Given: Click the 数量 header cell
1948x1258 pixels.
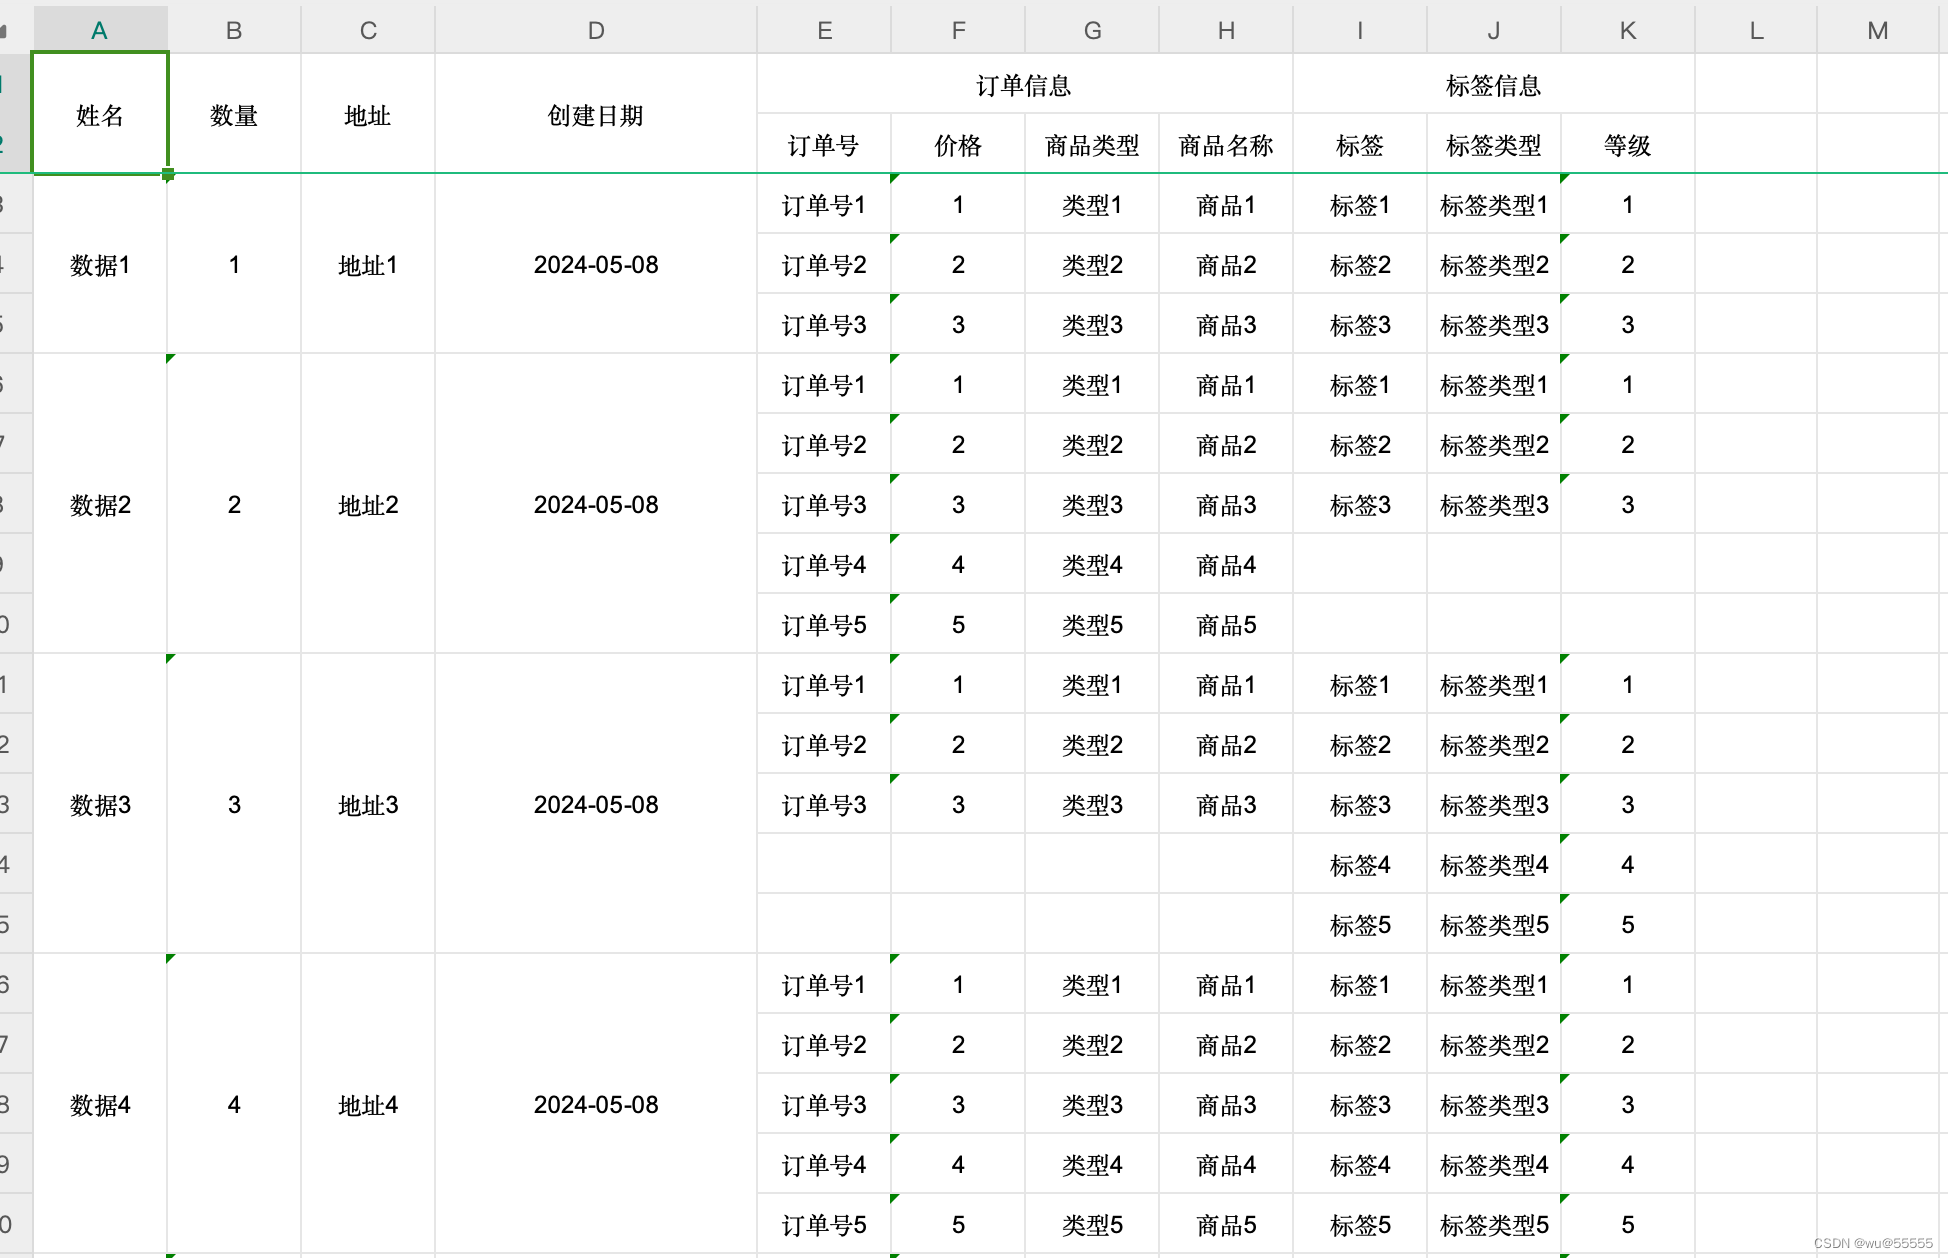Looking at the screenshot, I should point(234,114).
